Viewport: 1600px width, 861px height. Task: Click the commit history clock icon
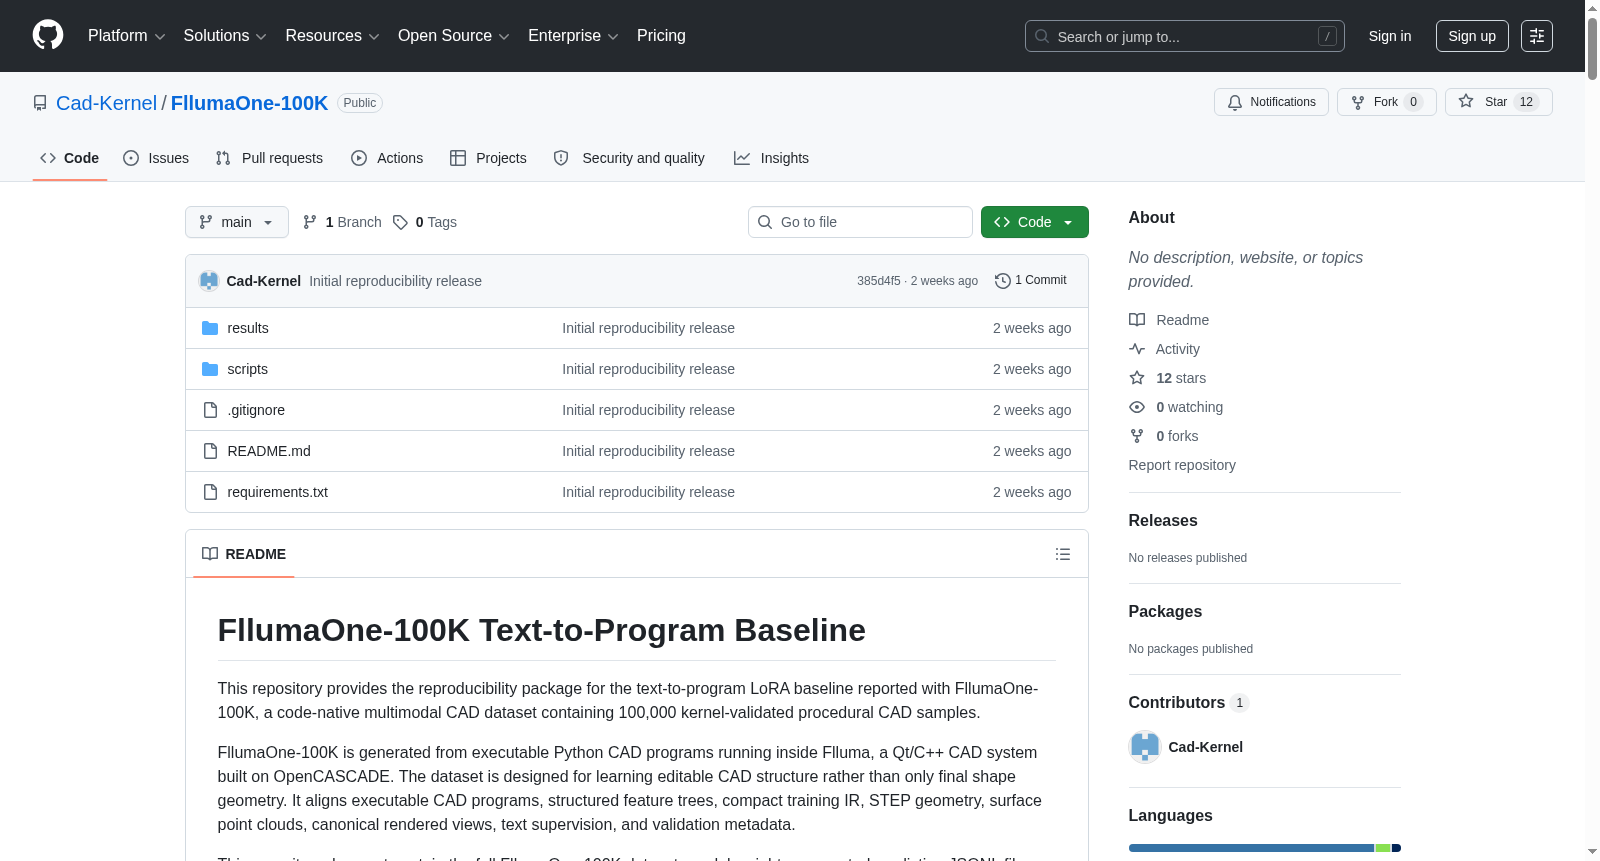pos(1003,281)
